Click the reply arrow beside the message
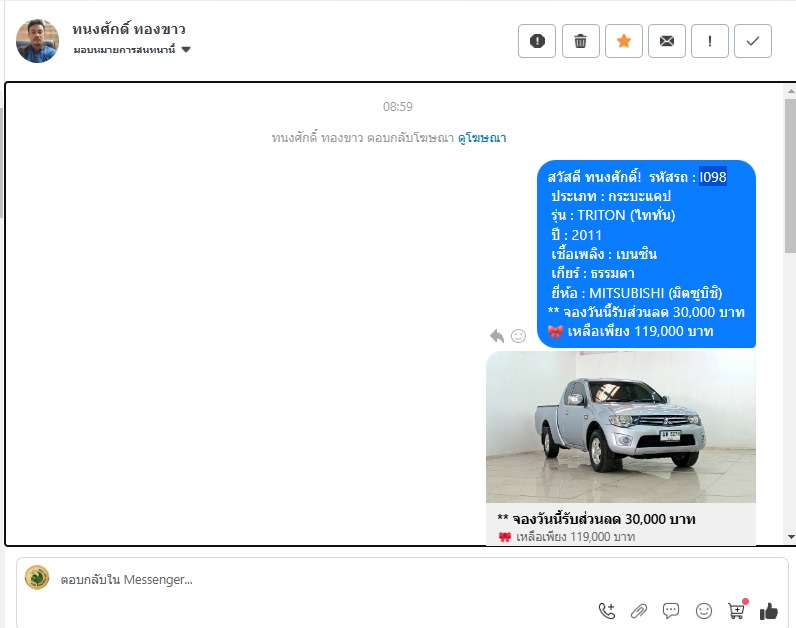 tap(497, 336)
